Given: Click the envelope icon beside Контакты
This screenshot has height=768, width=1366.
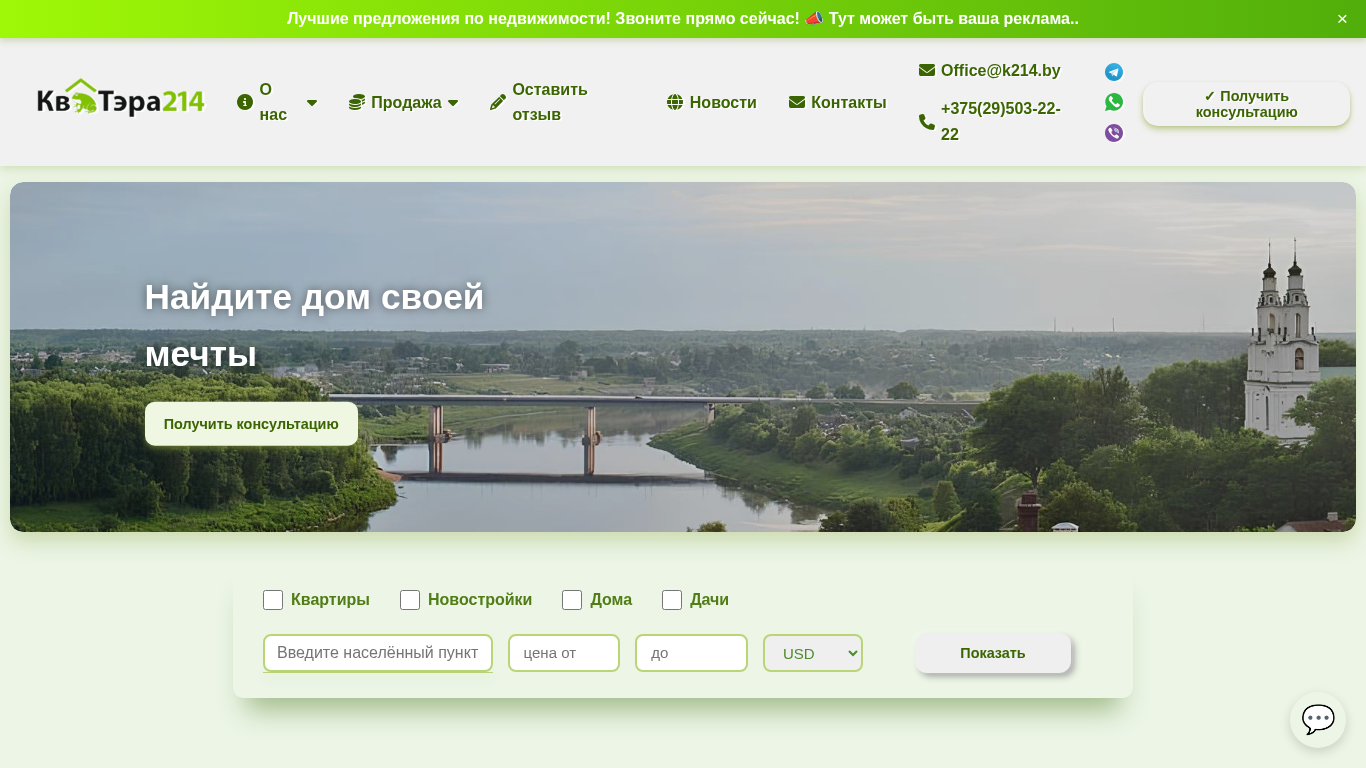Looking at the screenshot, I should point(797,102).
